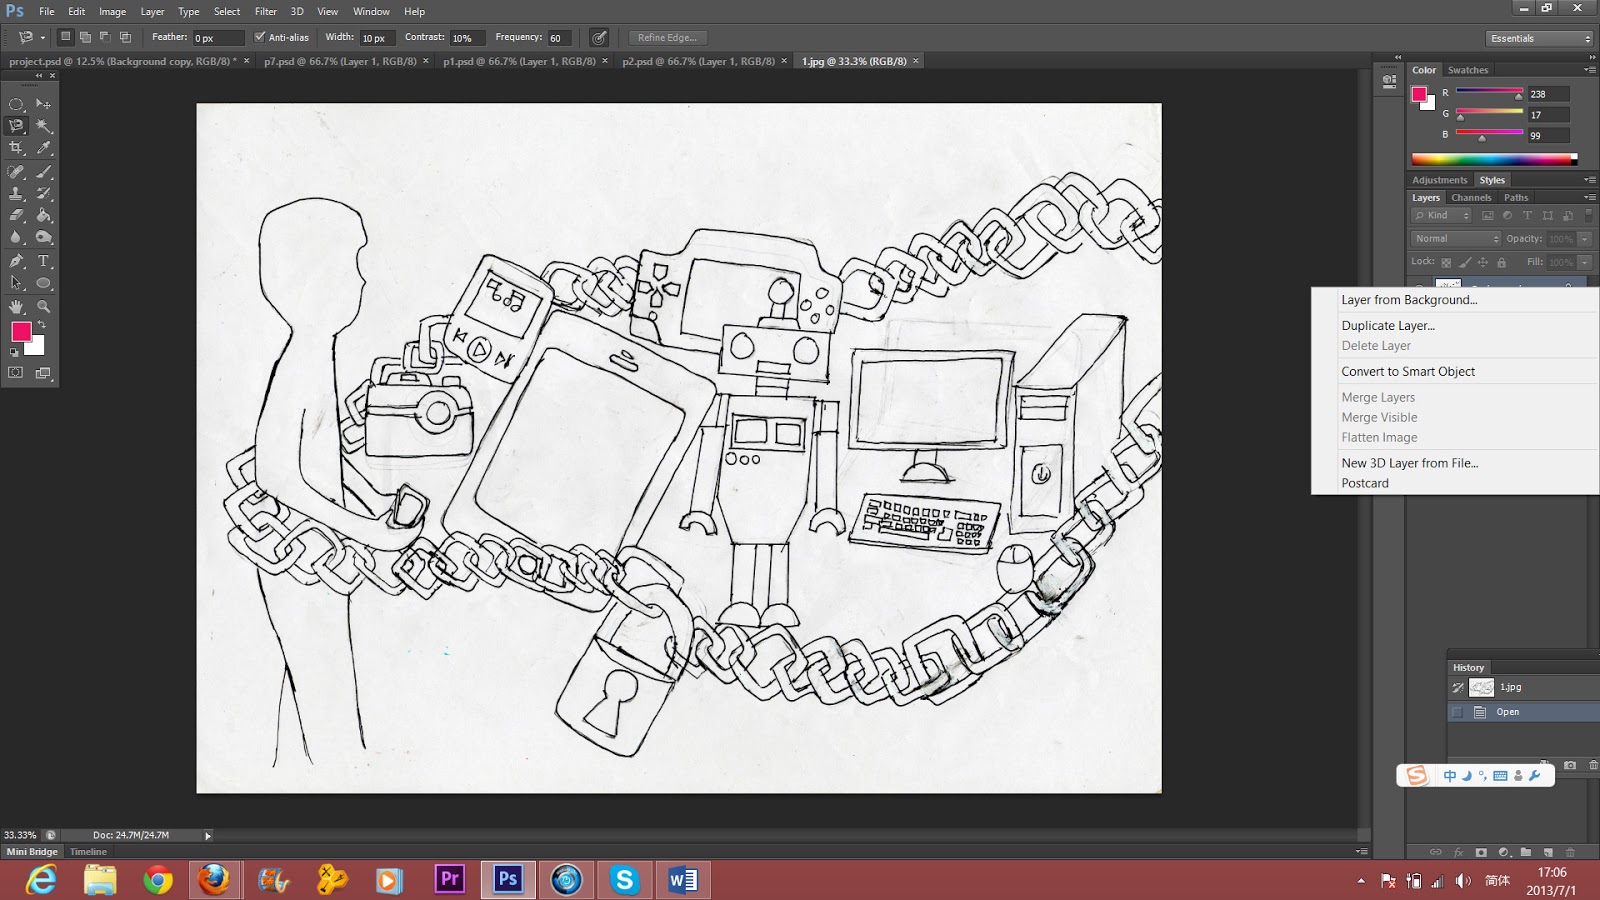Screen dimensions: 1600x900
Task: Toggle Quick Mask mode button
Action: (x=16, y=373)
